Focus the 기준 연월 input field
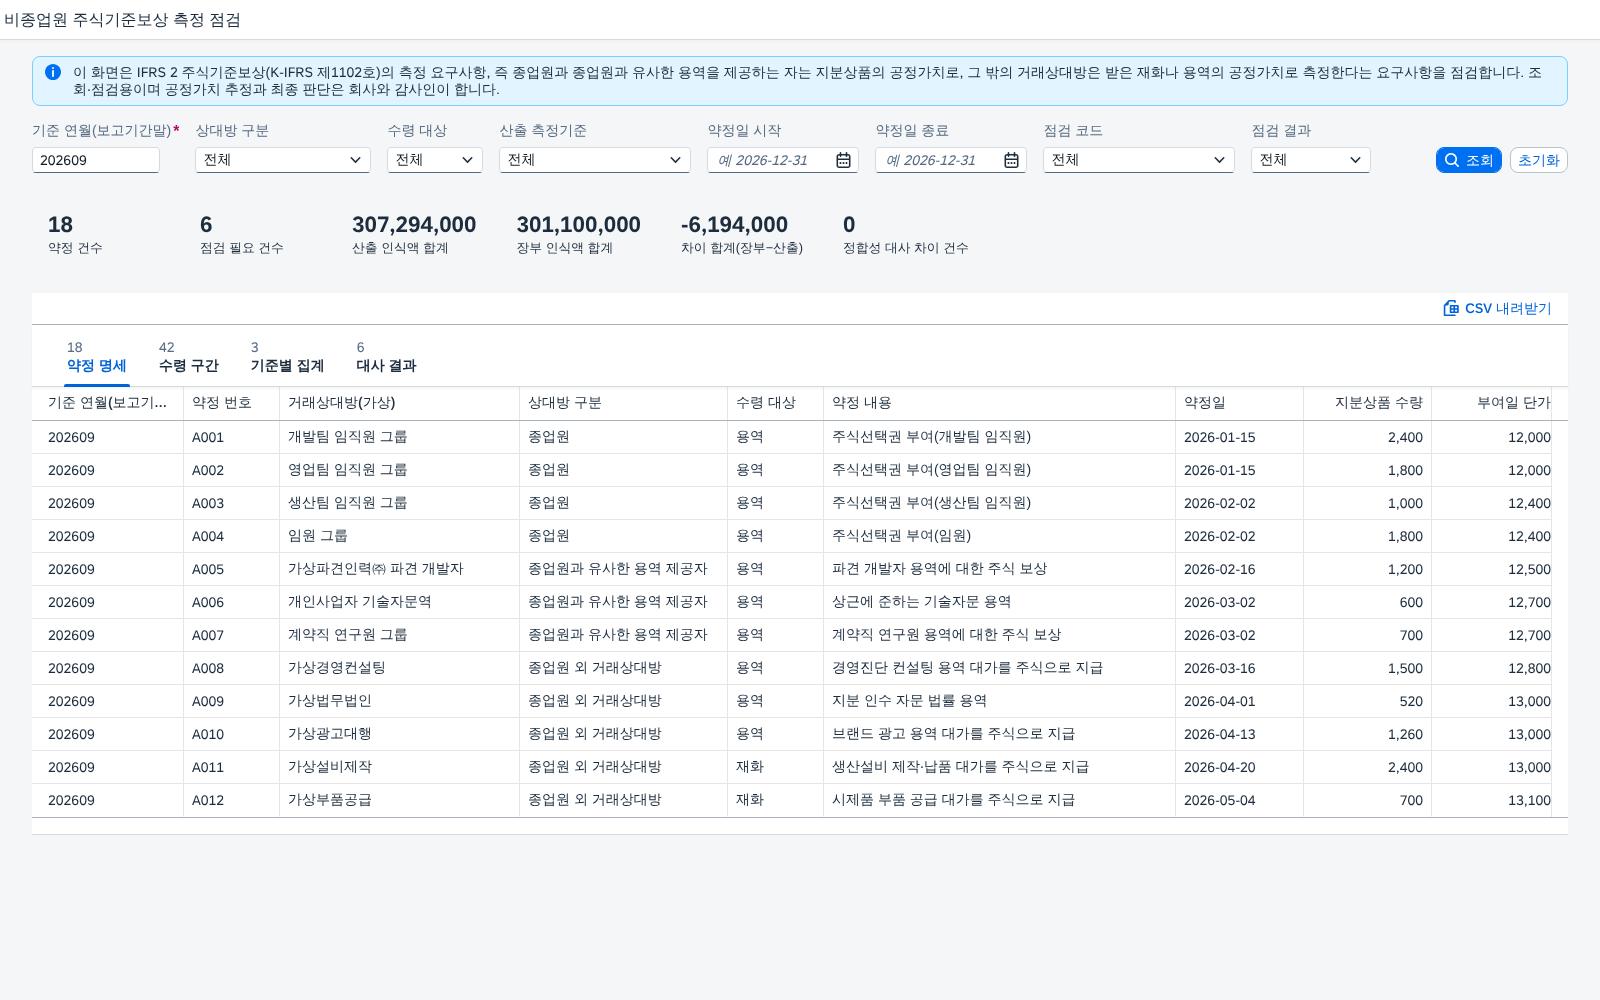Image resolution: width=1600 pixels, height=1000 pixels. (x=96, y=160)
